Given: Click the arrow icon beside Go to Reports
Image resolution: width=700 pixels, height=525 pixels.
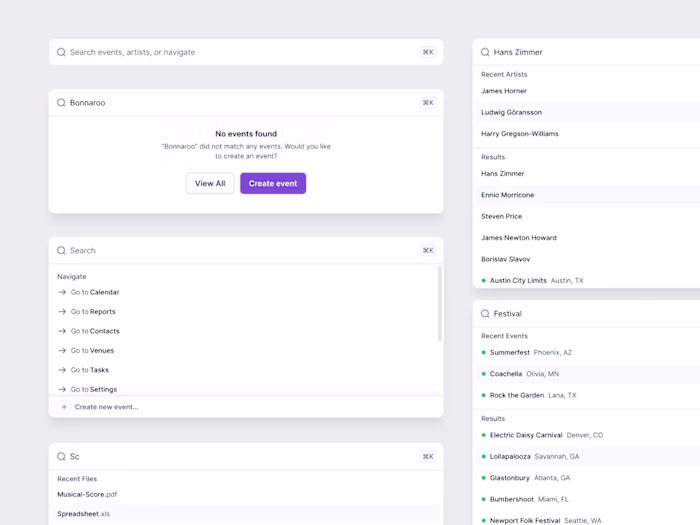Looking at the screenshot, I should point(62,312).
